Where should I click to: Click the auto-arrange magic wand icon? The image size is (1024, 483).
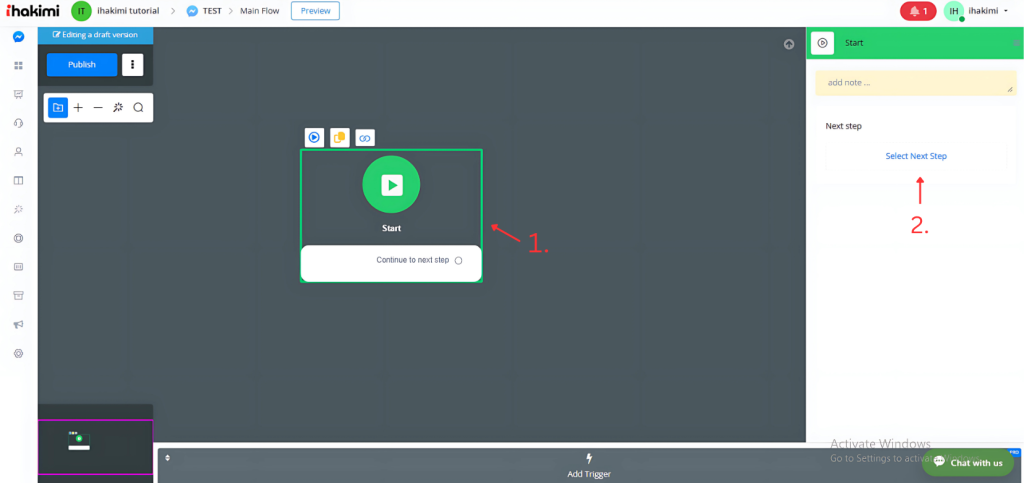(x=118, y=108)
